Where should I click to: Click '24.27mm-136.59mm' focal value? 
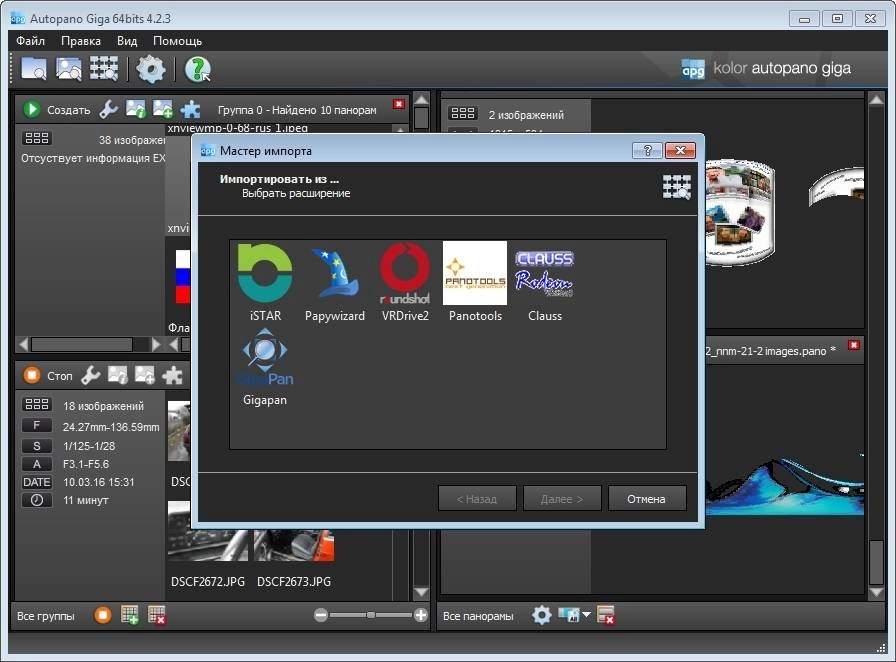click(x=111, y=427)
